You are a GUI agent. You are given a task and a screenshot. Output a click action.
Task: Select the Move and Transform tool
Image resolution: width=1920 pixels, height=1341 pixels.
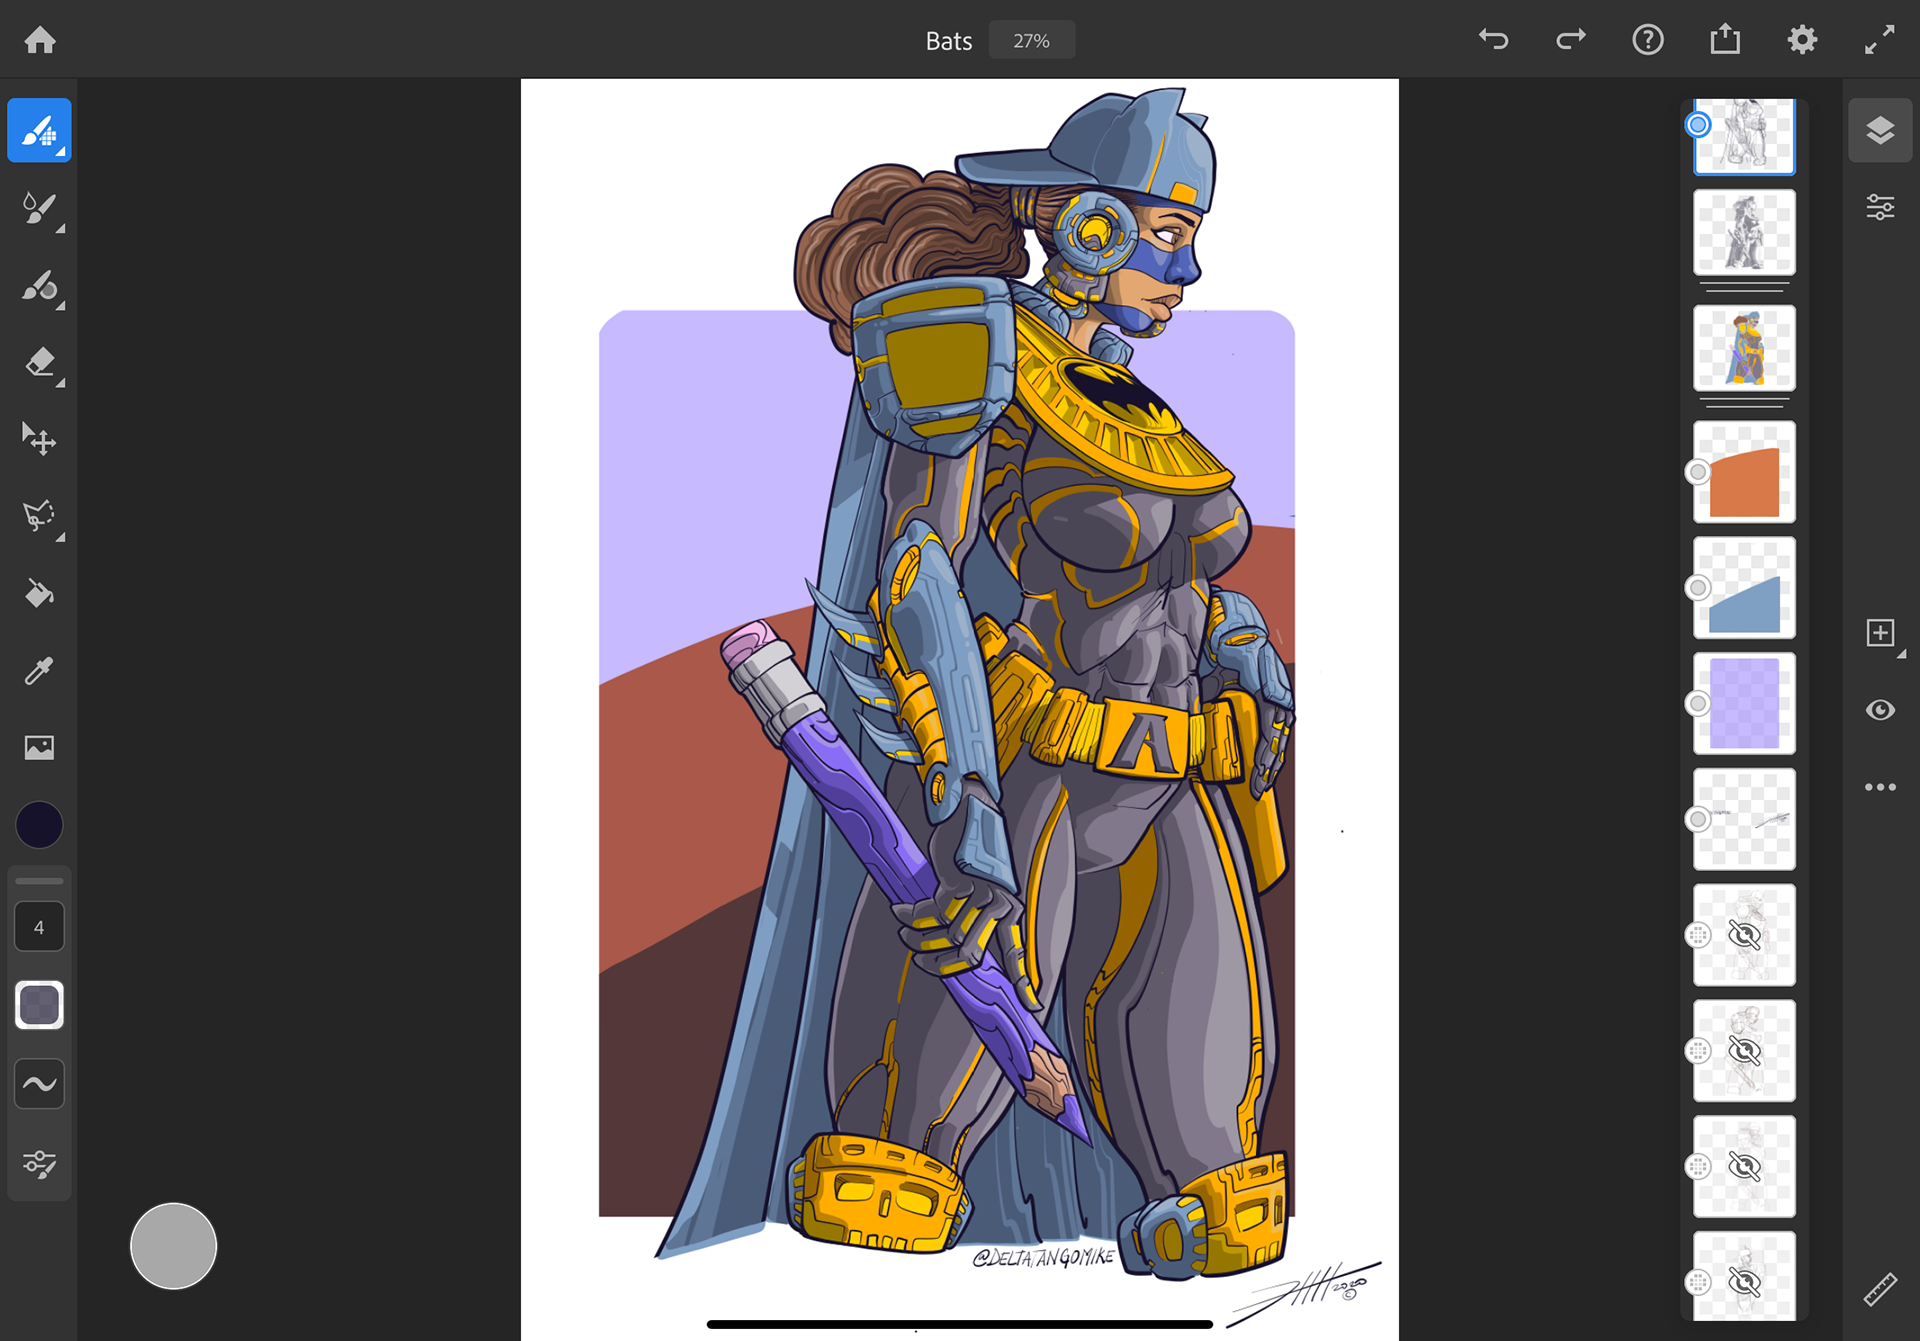(40, 439)
